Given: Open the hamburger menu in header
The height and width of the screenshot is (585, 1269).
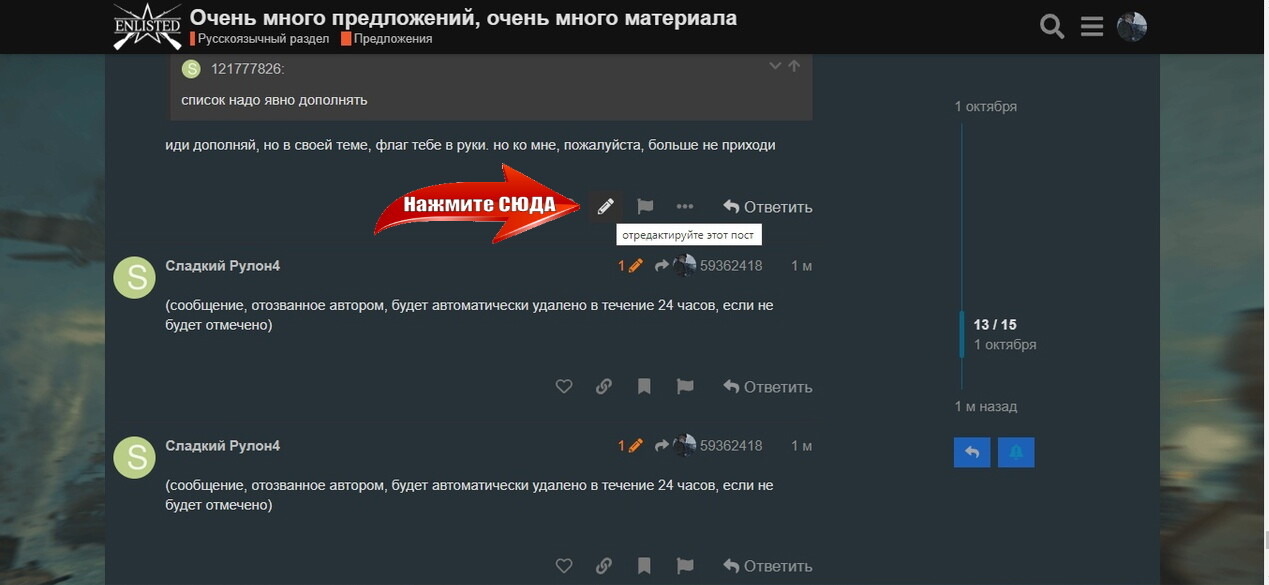Looking at the screenshot, I should (1092, 27).
